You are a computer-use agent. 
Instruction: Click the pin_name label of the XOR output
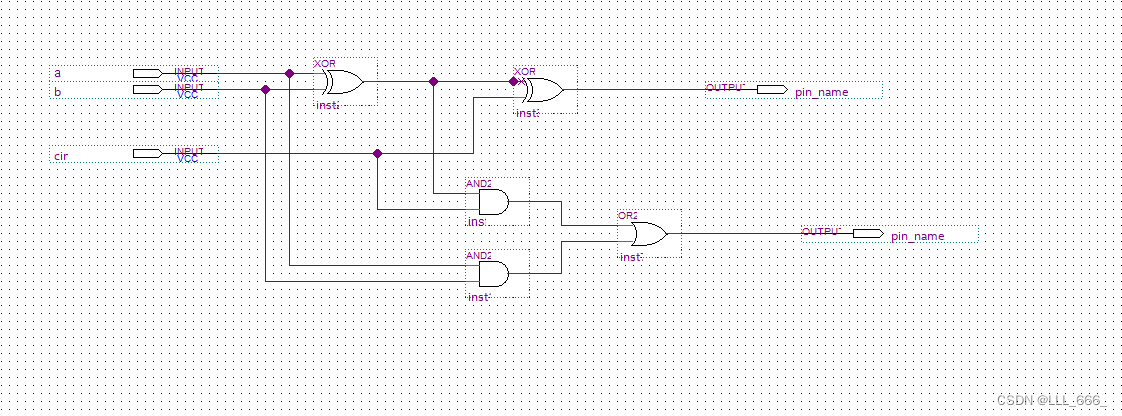tap(821, 92)
